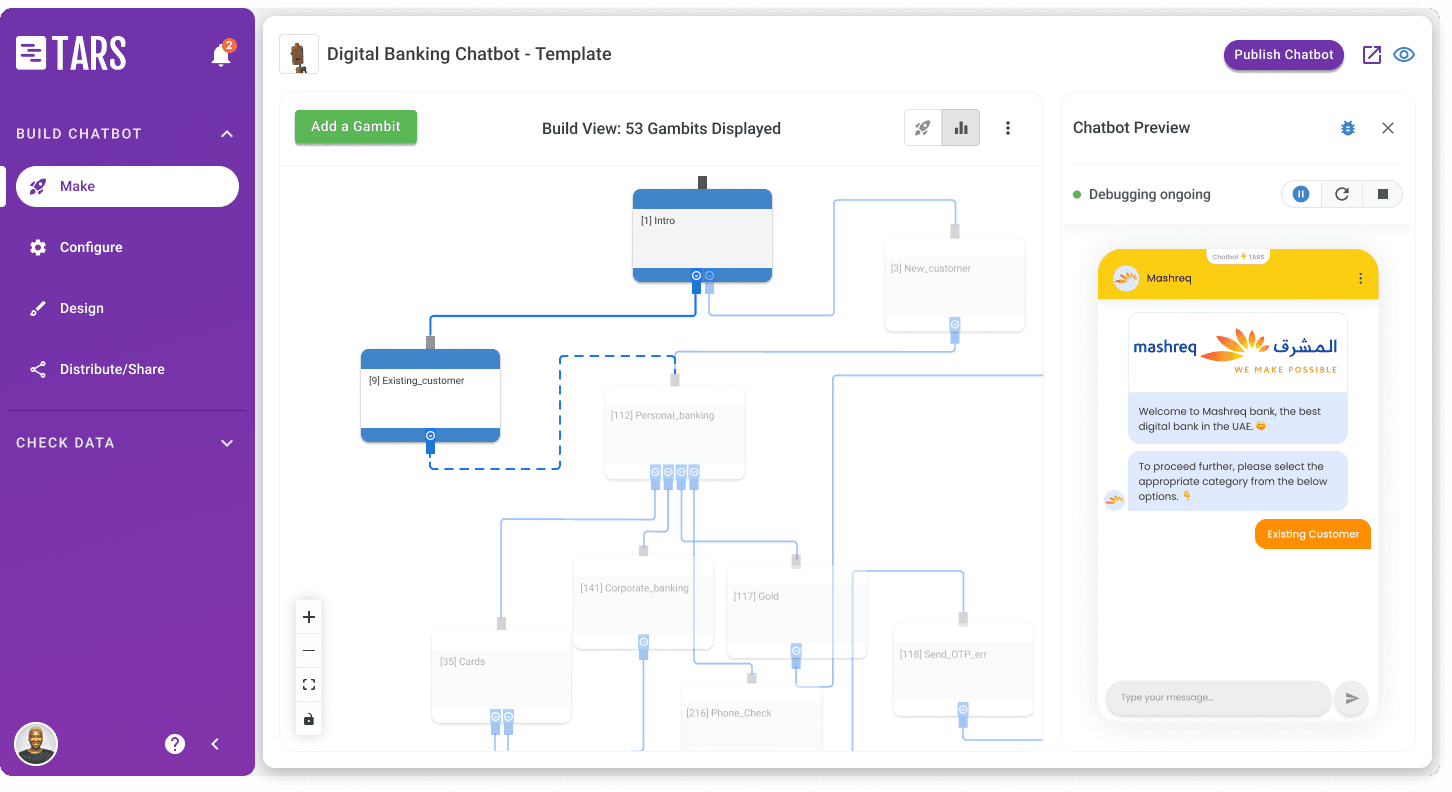Click the Debugging ongoing status text

click(x=1149, y=195)
